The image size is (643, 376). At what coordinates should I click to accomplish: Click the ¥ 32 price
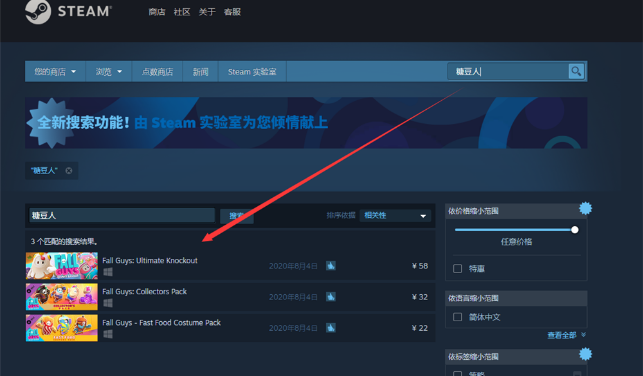coord(420,297)
